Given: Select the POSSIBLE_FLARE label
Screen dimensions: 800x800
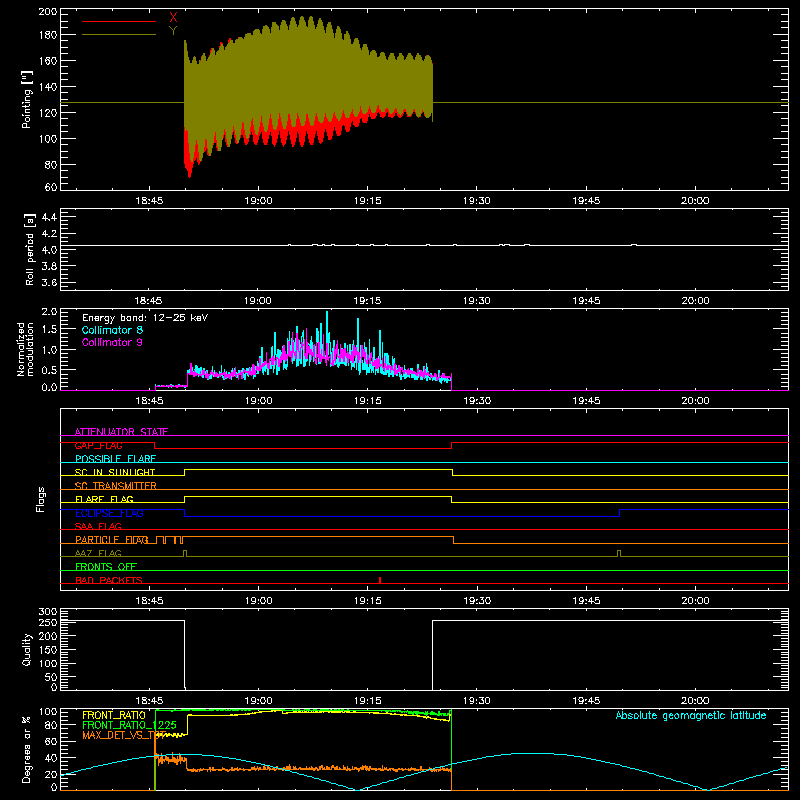Looking at the screenshot, I should (115, 459).
